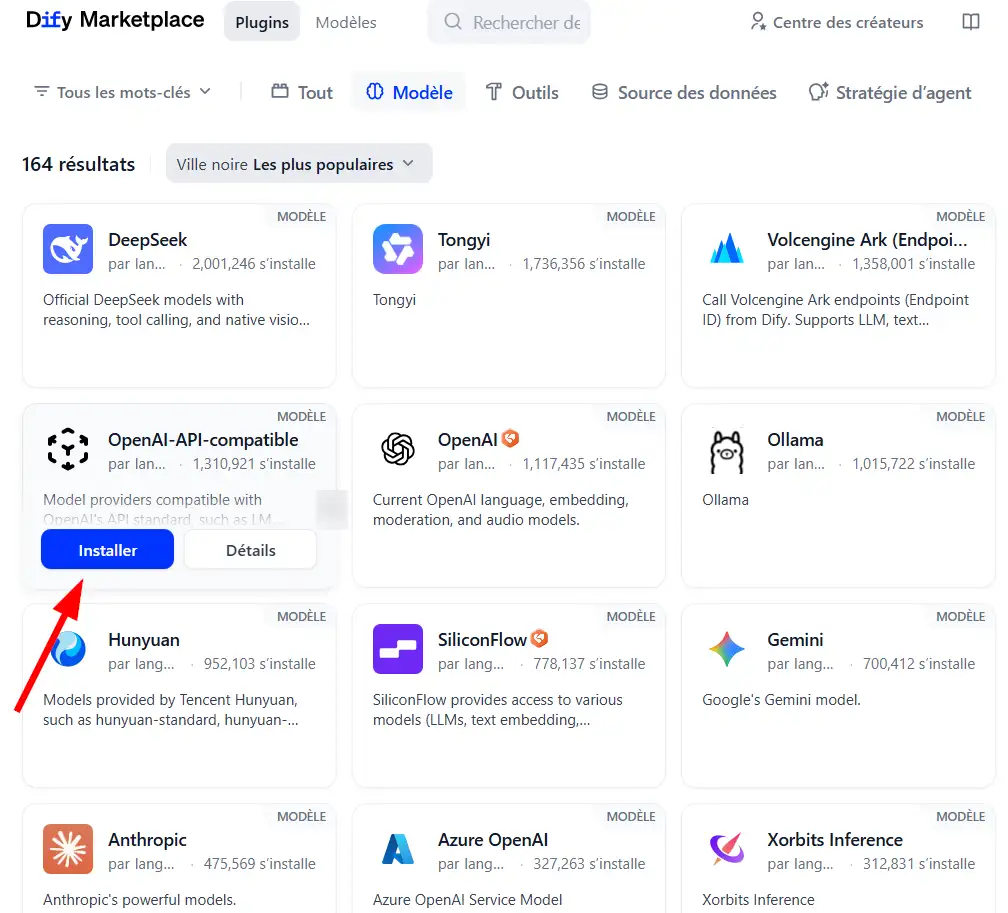The height and width of the screenshot is (913, 1008).
Task: Open the Les plus populaires sort dropdown
Action: [x=299, y=164]
